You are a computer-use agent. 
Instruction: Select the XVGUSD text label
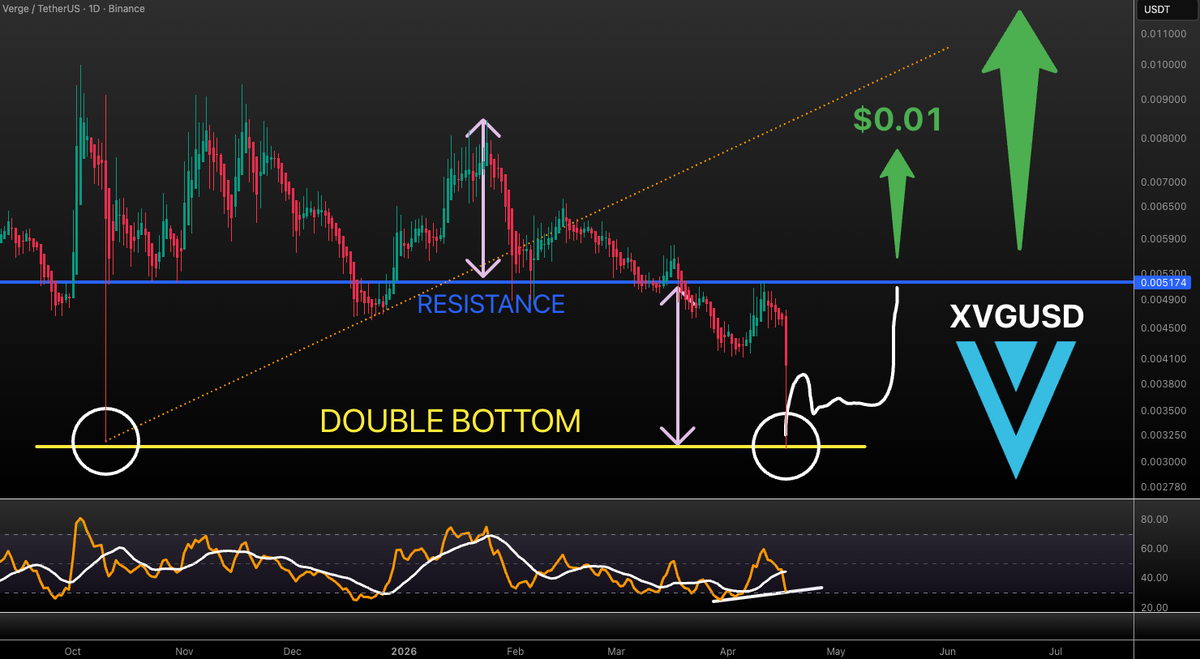point(1016,319)
